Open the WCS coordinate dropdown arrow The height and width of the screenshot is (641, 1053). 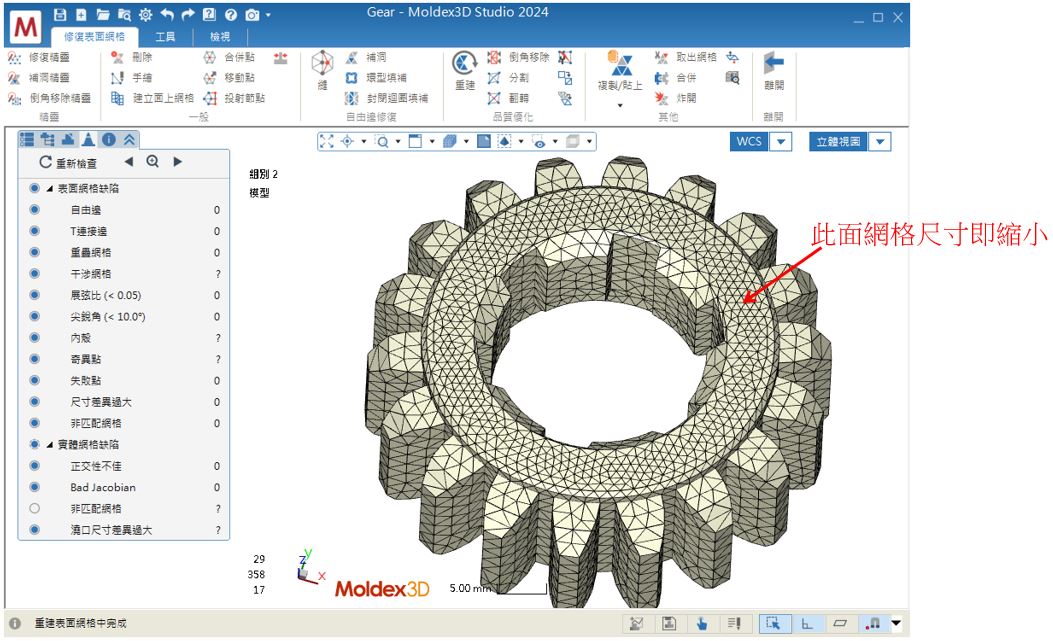click(780, 142)
